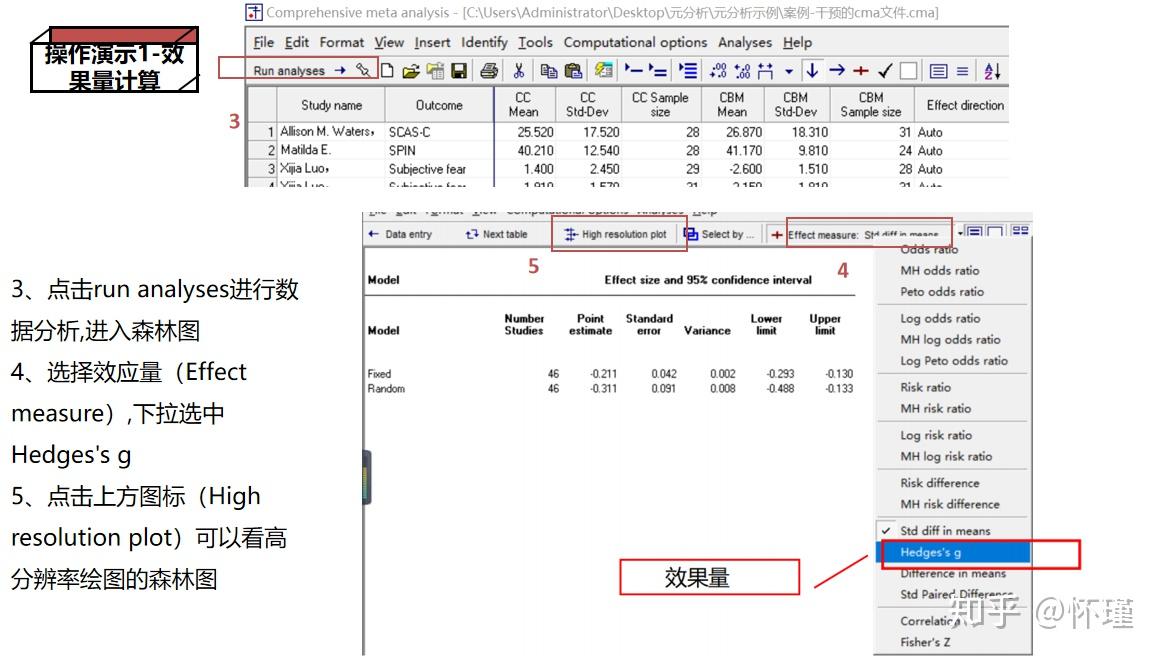
Task: Click the High resolution plot button
Action: coord(616,234)
